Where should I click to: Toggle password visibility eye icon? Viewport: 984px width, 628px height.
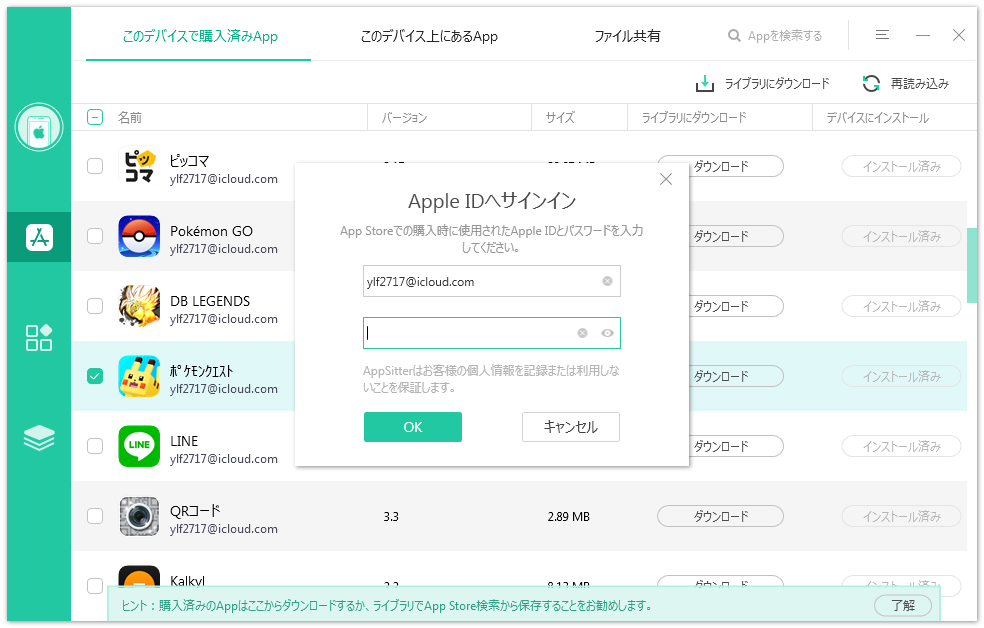[x=607, y=333]
